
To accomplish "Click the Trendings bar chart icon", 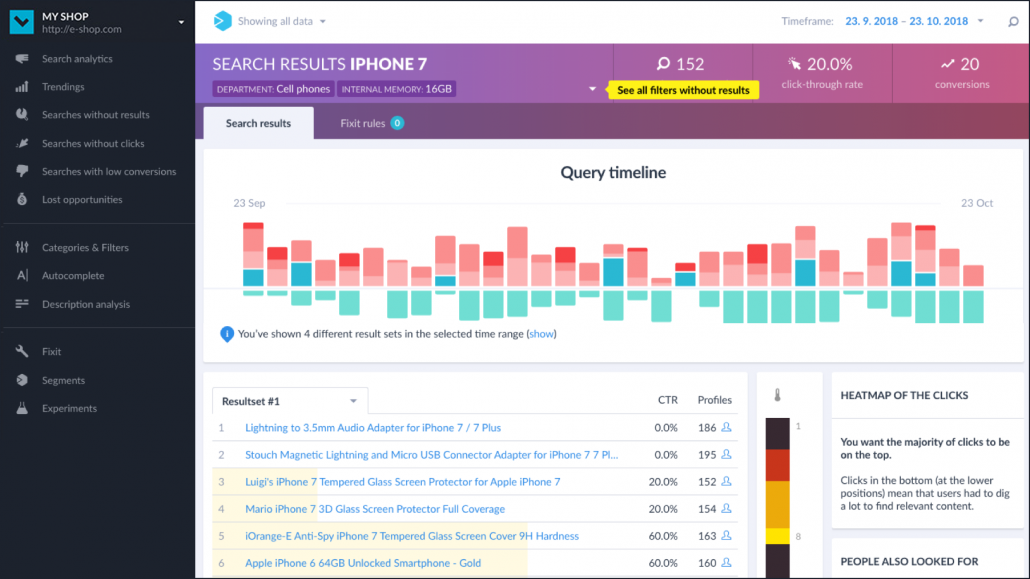I will click(x=22, y=87).
